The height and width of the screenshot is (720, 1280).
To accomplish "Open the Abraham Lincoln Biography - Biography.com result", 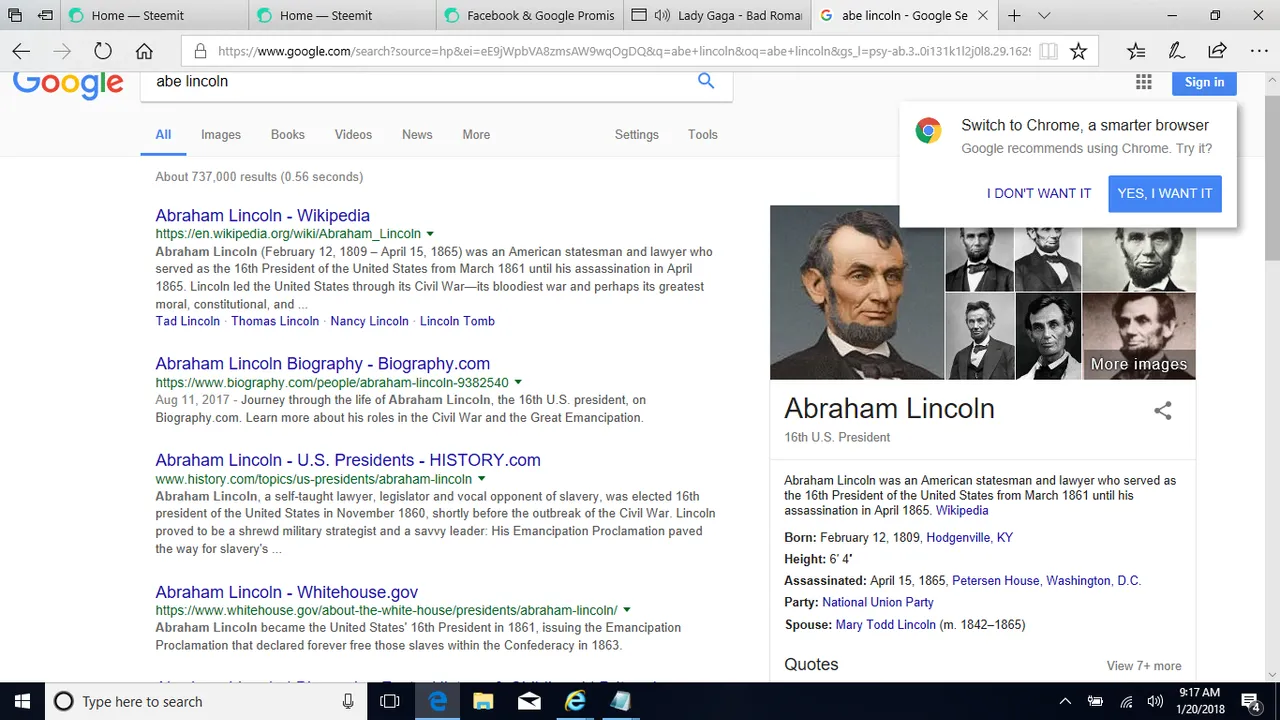I will pyautogui.click(x=323, y=364).
